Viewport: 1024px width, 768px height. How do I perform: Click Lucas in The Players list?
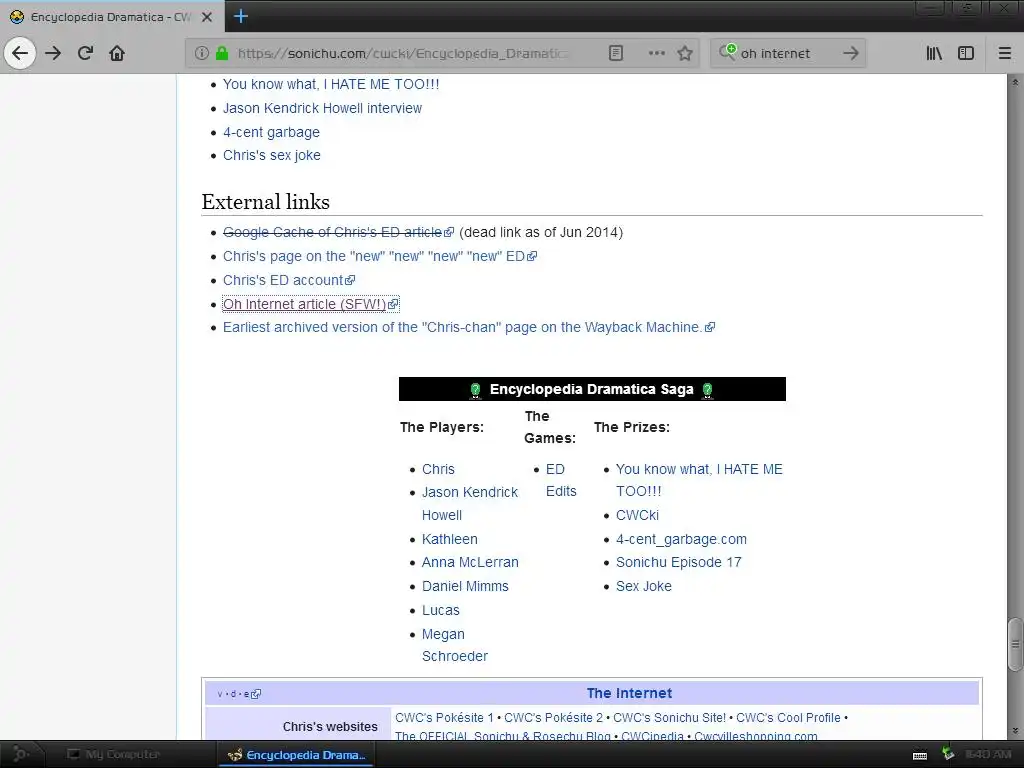(441, 611)
